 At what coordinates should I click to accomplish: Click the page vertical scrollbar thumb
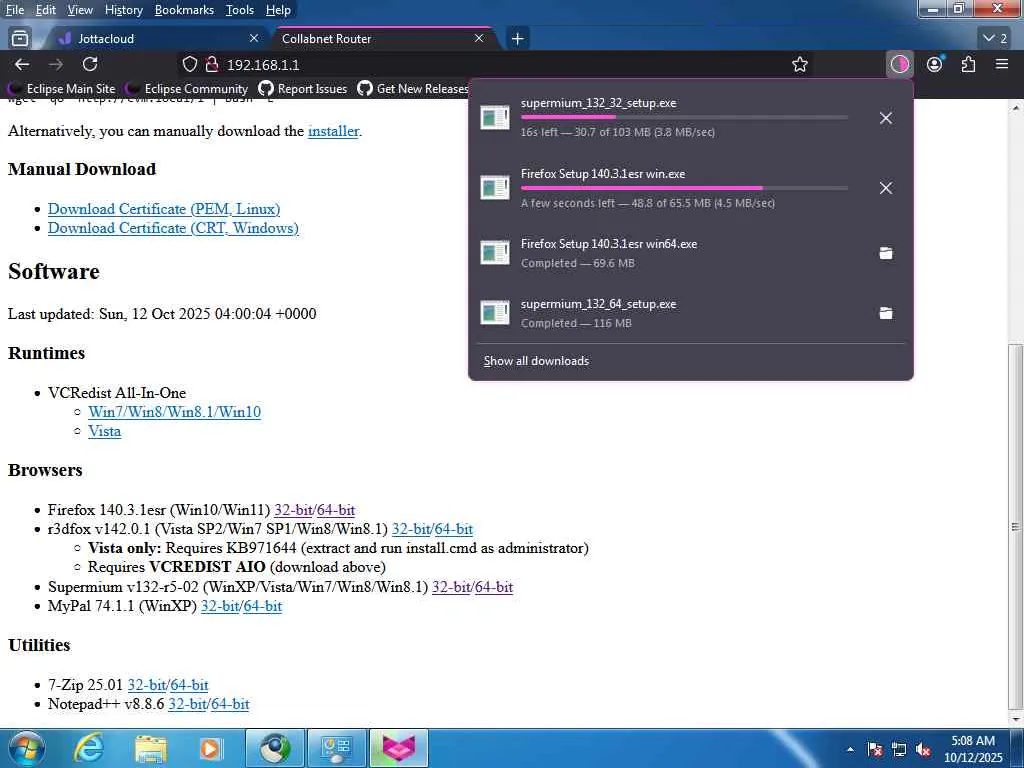[x=1016, y=525]
